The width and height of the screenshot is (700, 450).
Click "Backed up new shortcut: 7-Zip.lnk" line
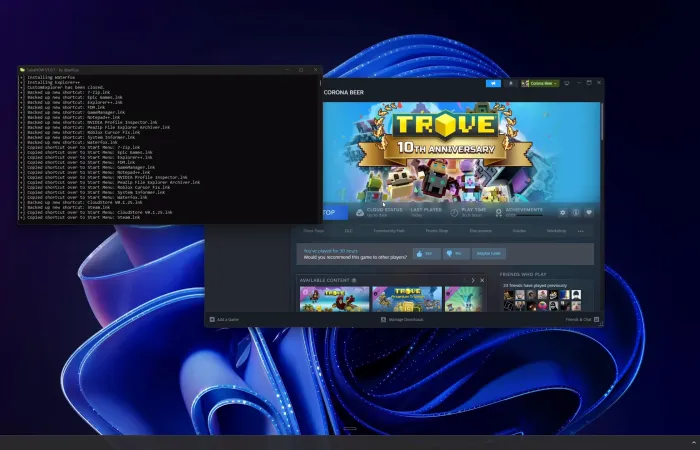69,92
